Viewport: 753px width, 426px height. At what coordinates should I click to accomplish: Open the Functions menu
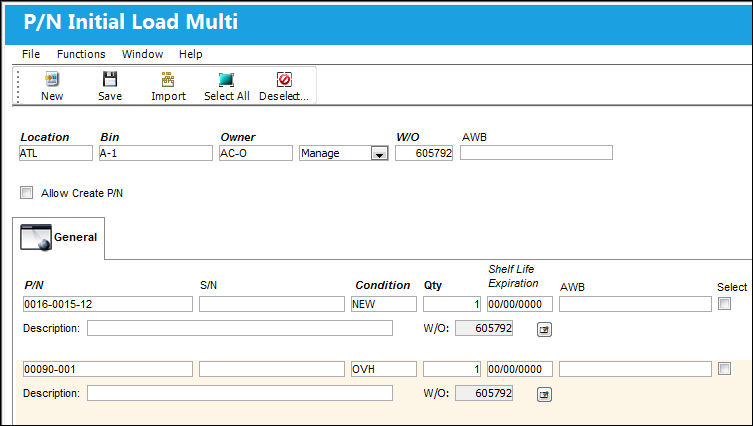tap(81, 54)
